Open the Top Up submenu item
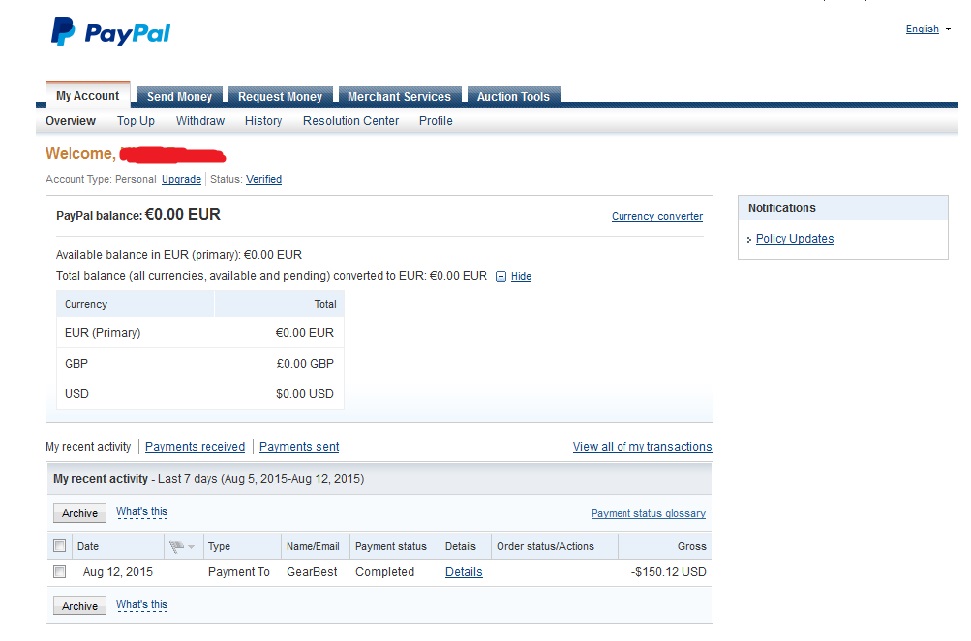 (x=136, y=121)
